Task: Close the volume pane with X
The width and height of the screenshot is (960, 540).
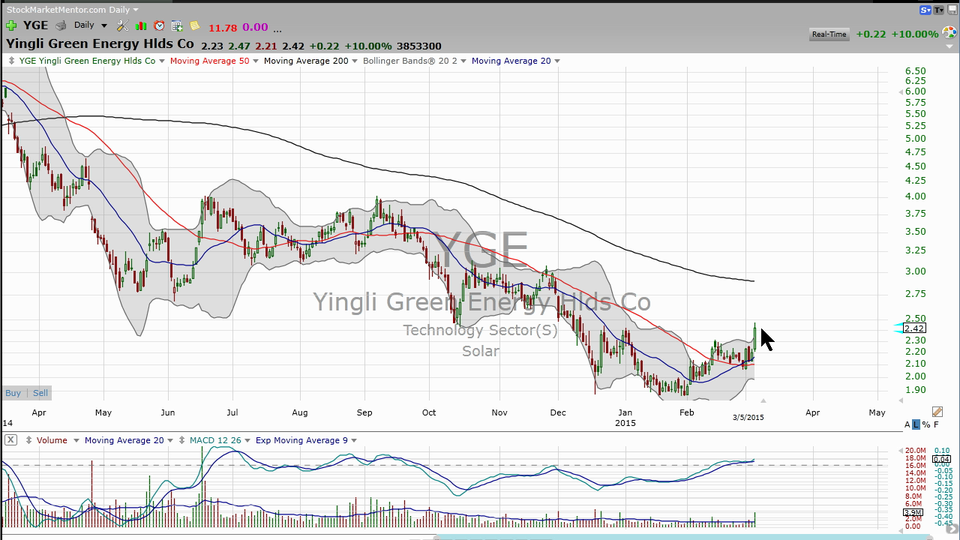Action: 11,440
